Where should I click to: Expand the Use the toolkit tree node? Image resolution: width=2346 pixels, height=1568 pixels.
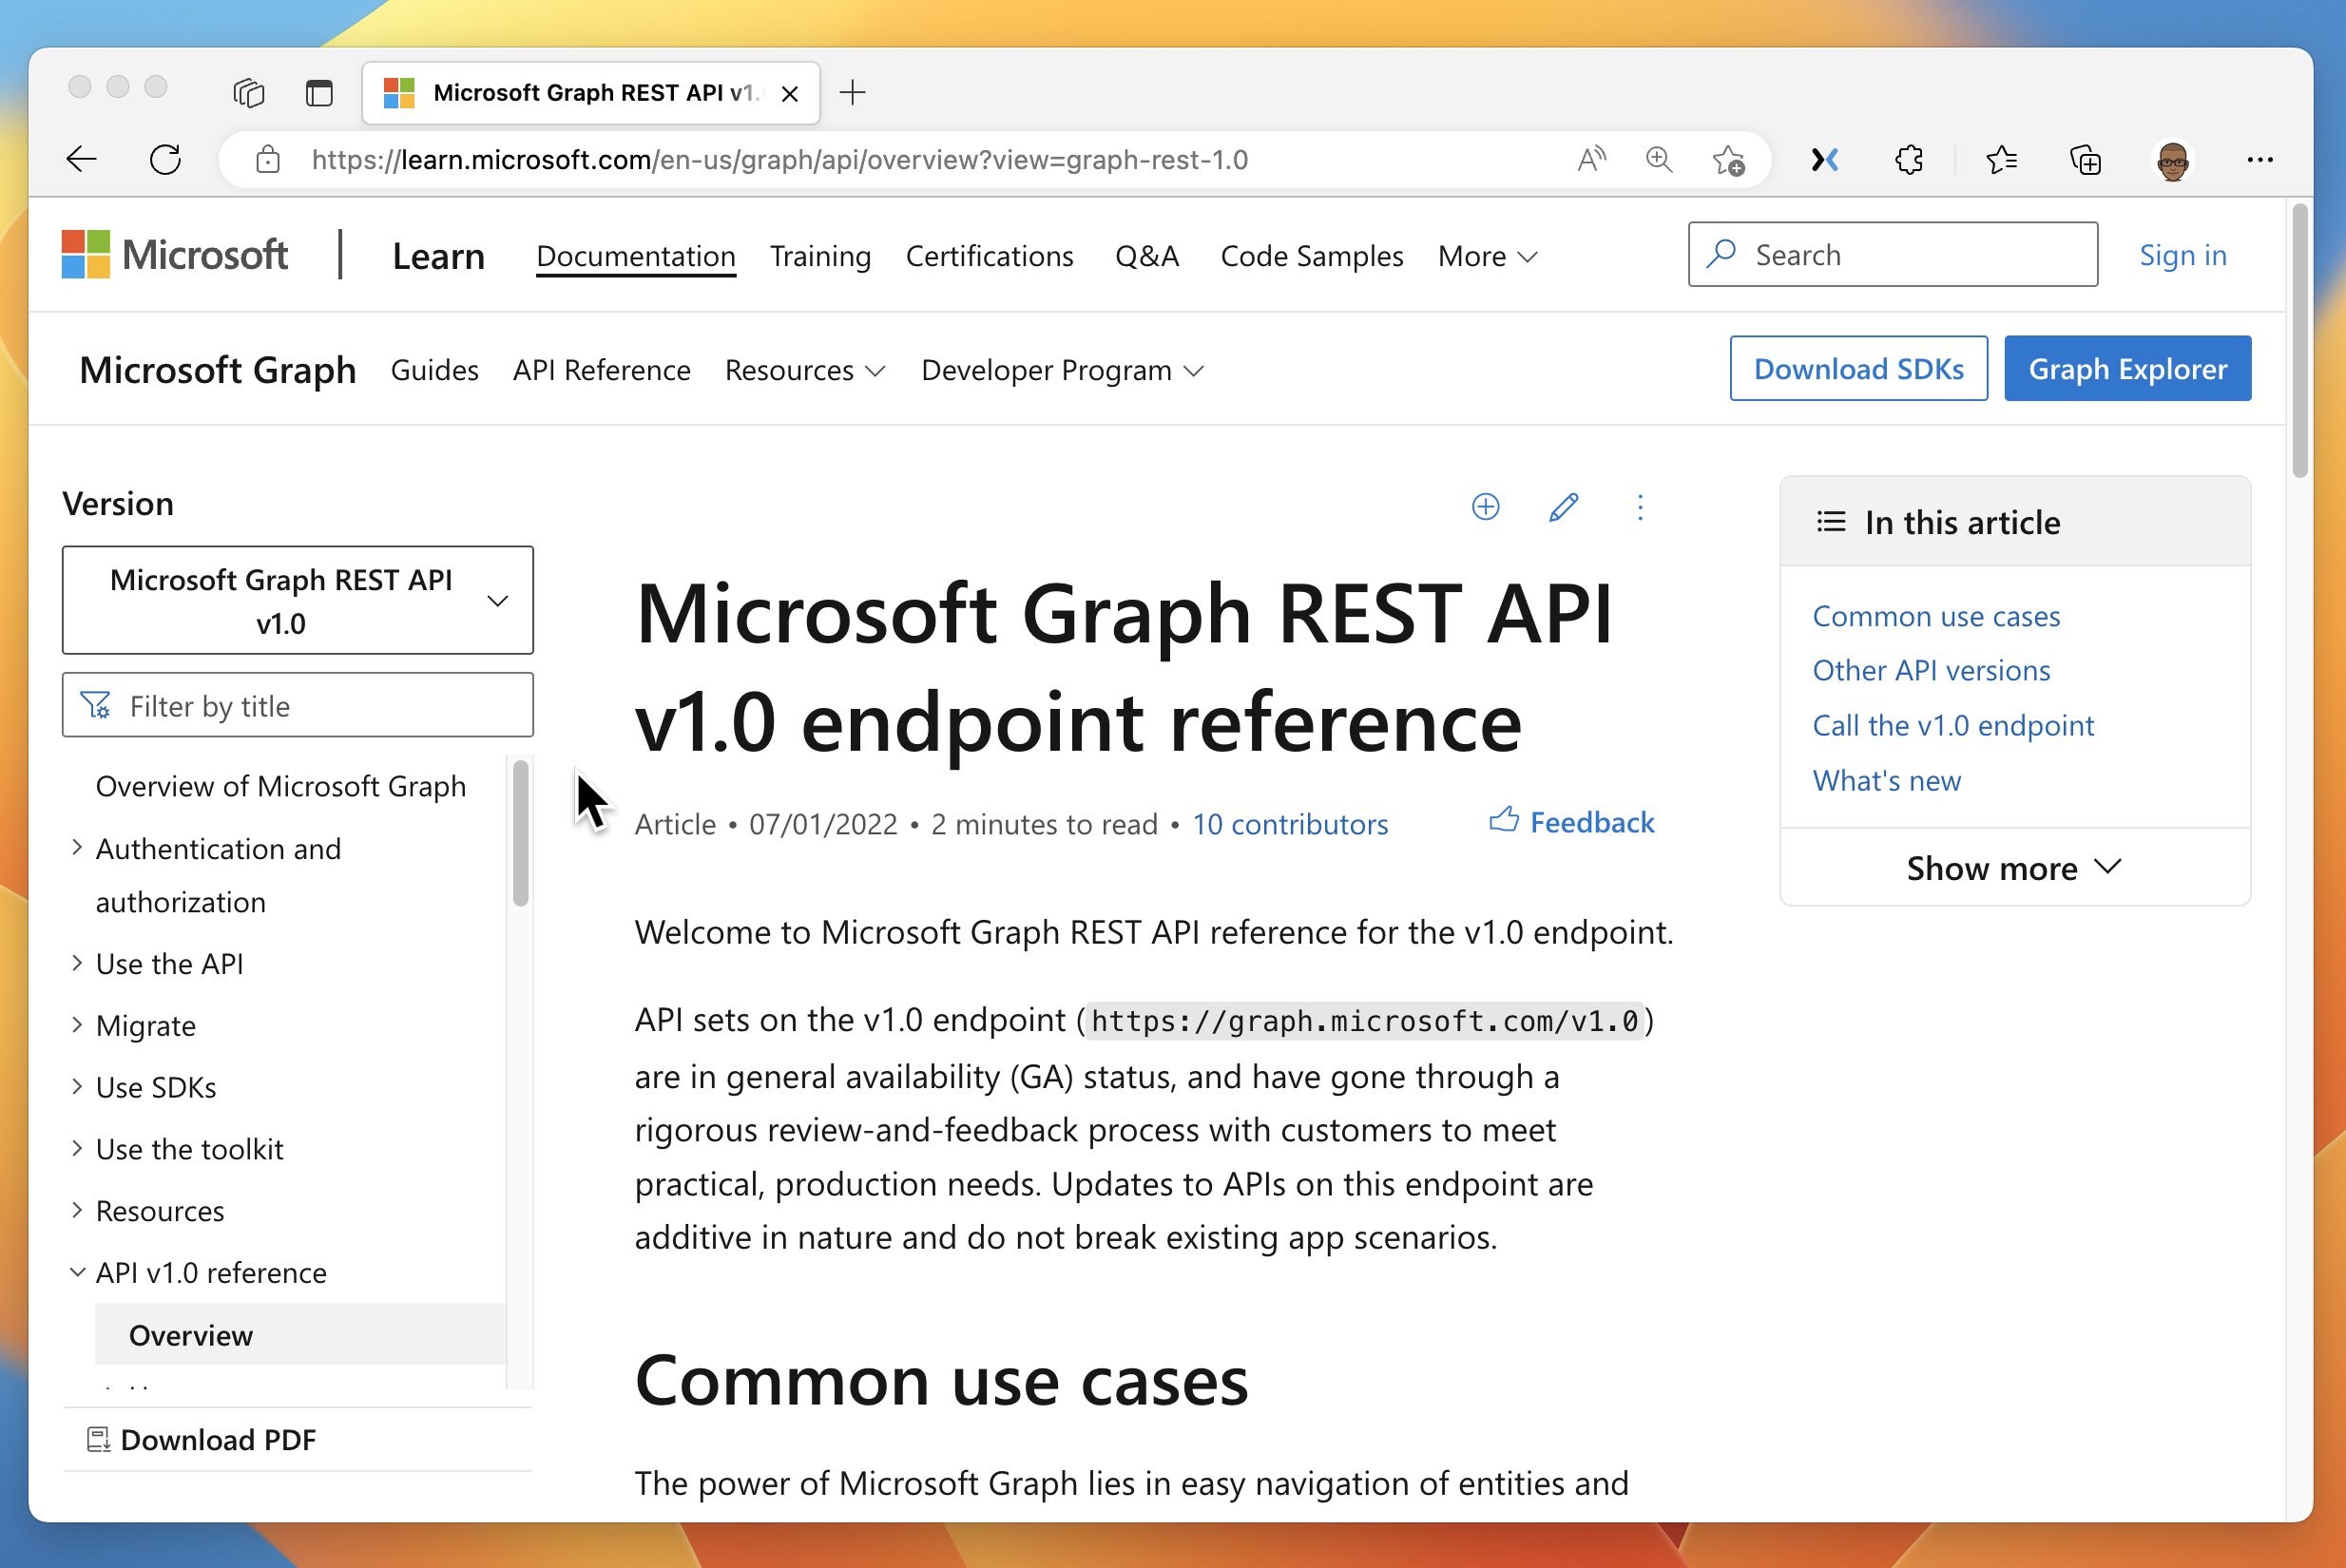(77, 1148)
